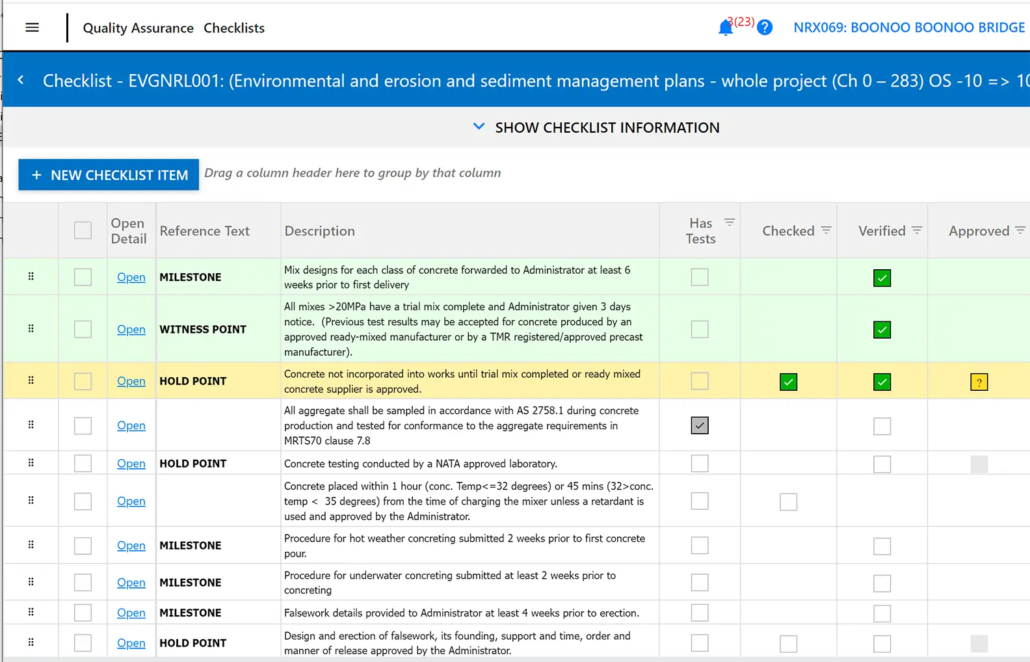Go back using the checklist header arrow
Image resolution: width=1030 pixels, height=662 pixels.
(21, 80)
